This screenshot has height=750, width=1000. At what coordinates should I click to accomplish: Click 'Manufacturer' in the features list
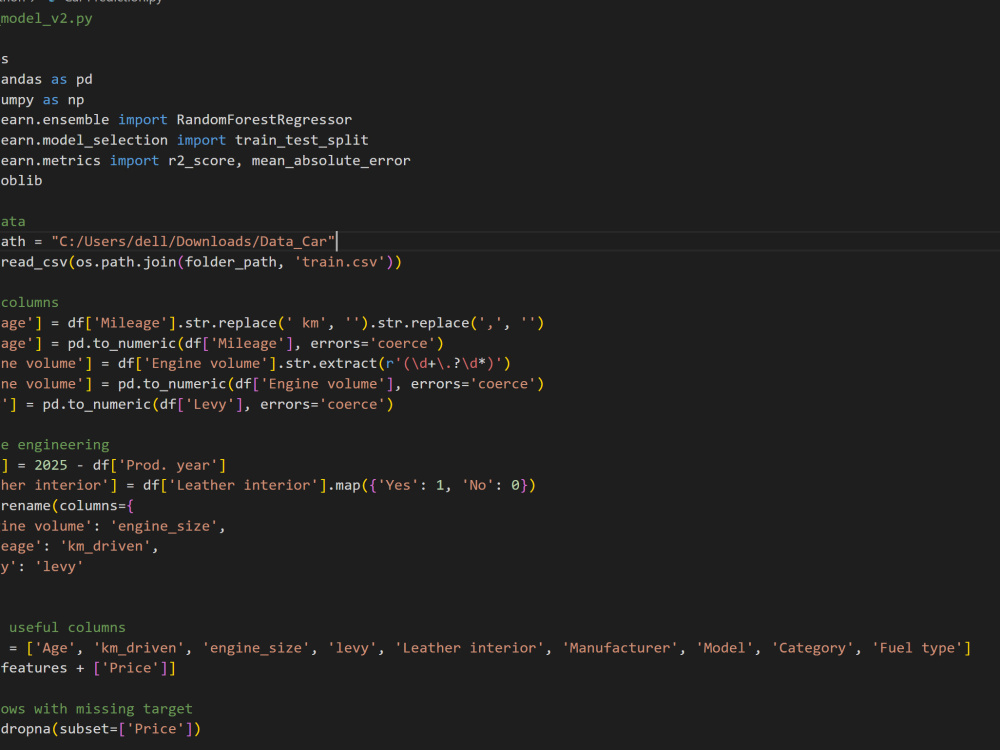(620, 648)
